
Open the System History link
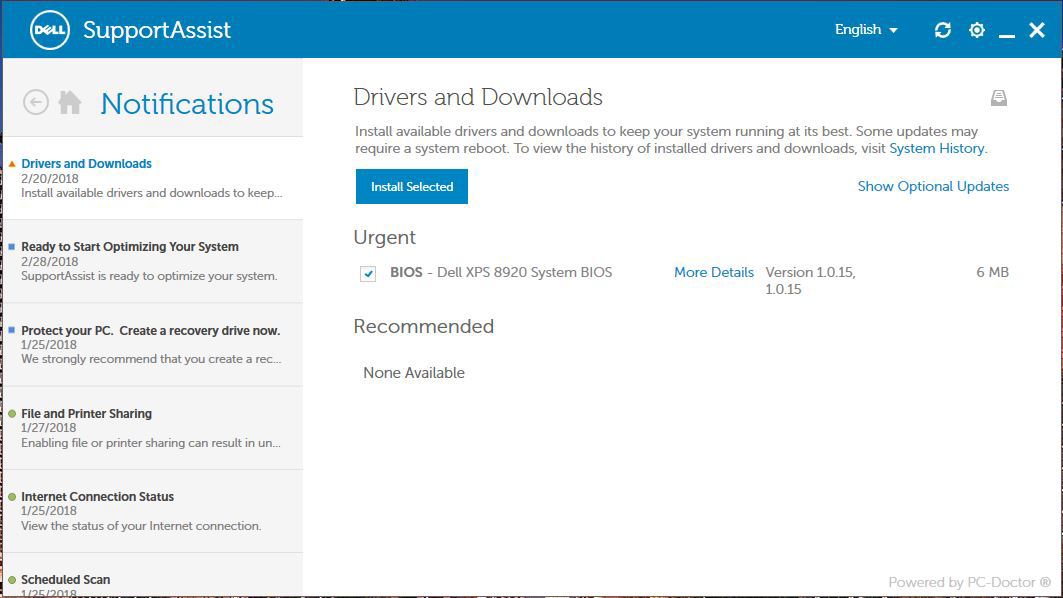tap(936, 148)
